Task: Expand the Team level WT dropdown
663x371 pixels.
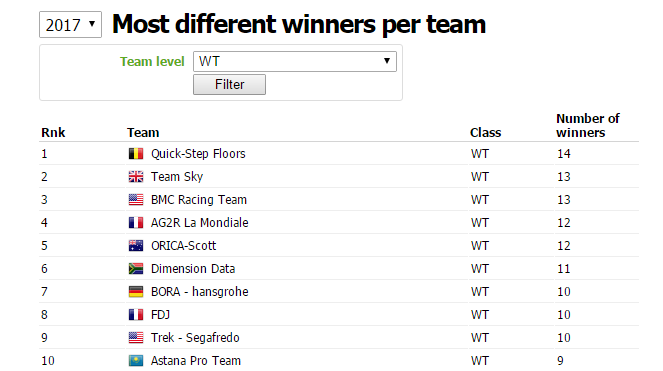Action: (295, 61)
